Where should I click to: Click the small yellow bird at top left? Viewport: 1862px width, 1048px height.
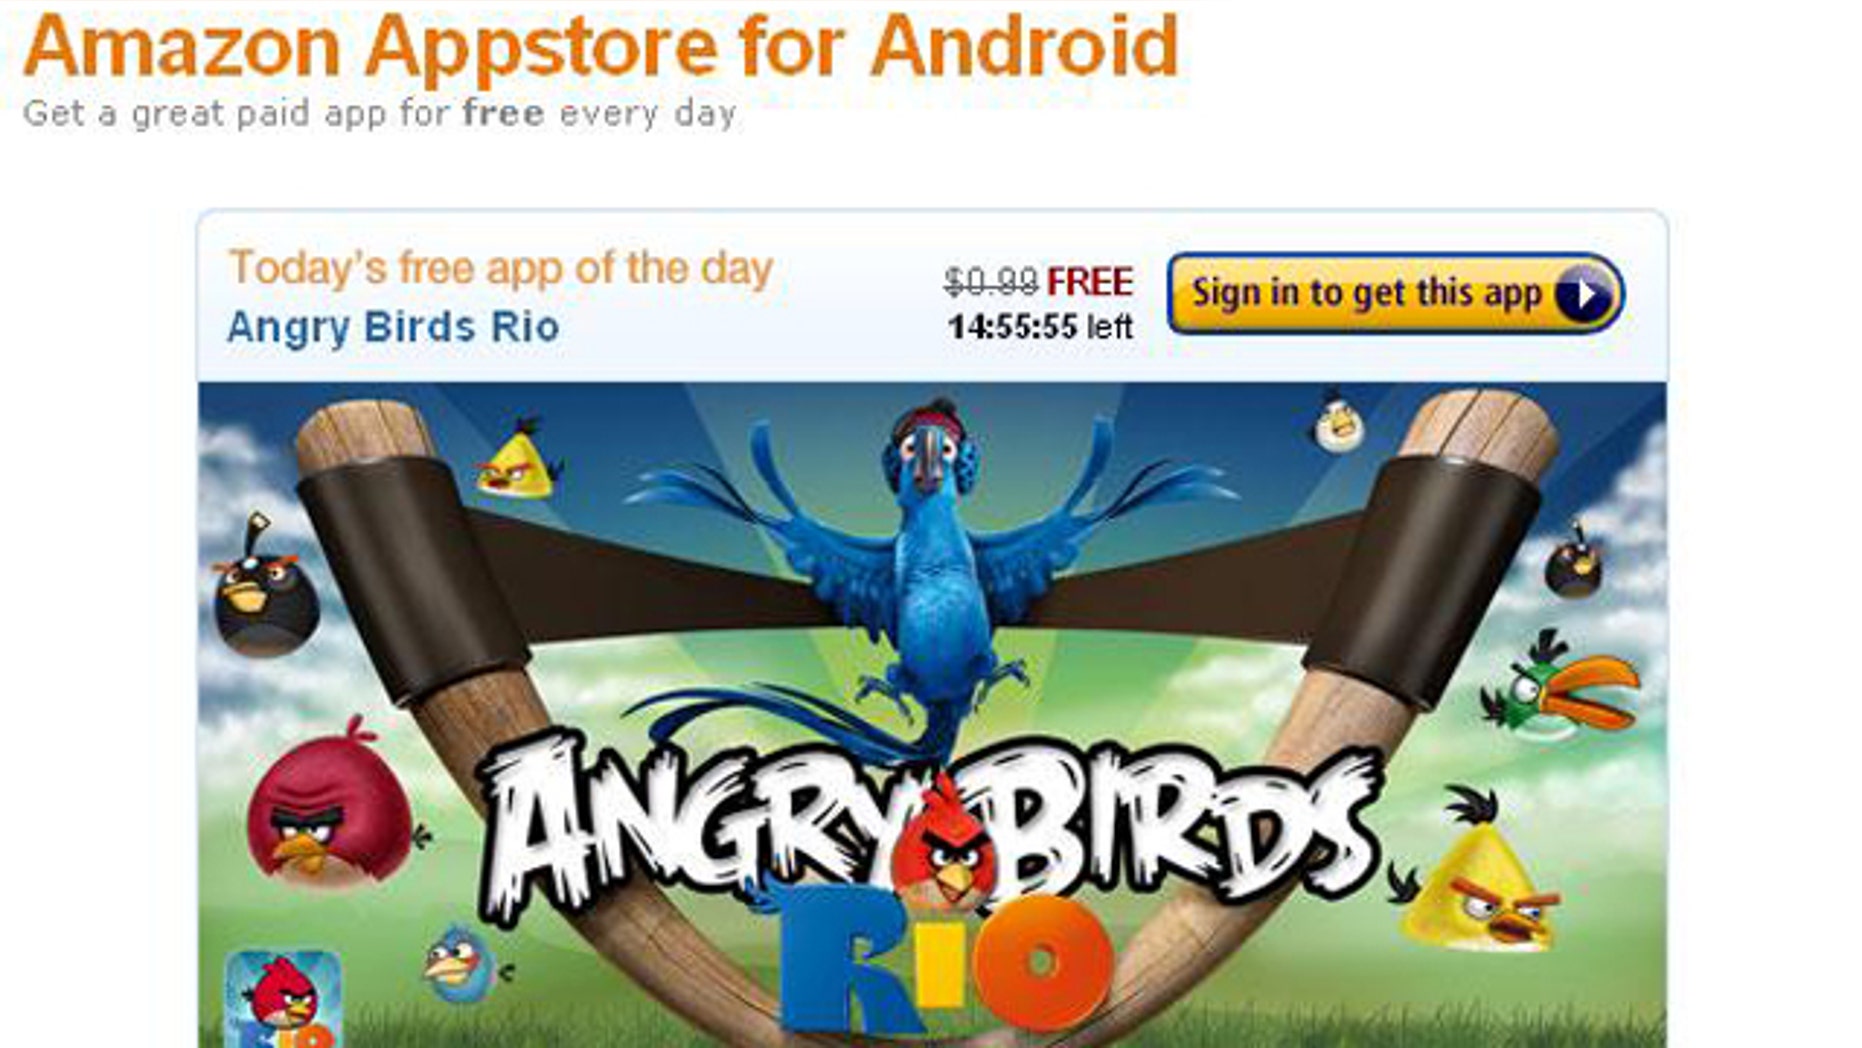(517, 462)
